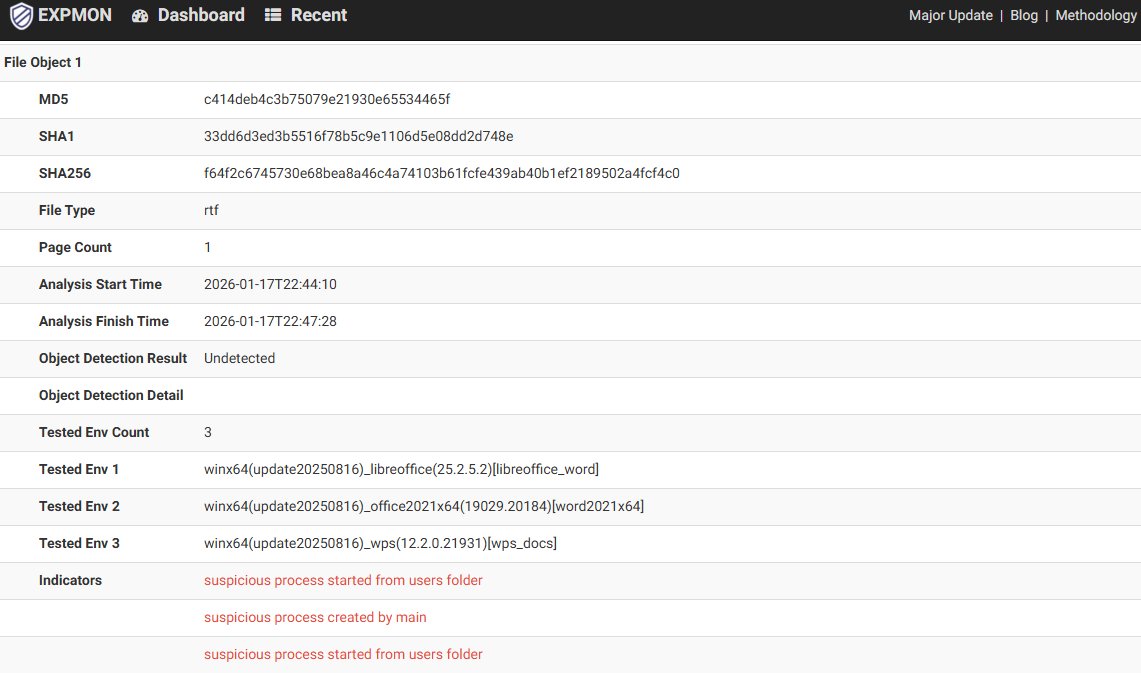Click suspicious process created by main indicator
Image resolution: width=1141 pixels, height=673 pixels.
tap(315, 618)
